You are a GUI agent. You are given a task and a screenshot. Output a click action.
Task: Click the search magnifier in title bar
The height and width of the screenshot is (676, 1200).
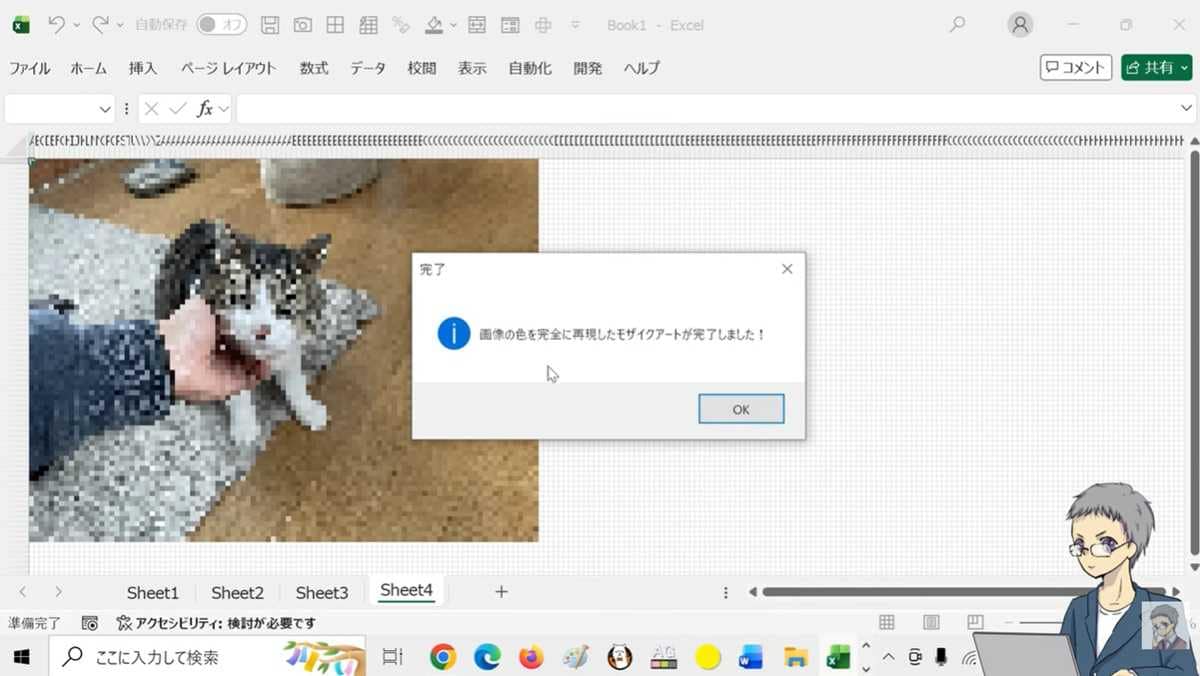[958, 25]
